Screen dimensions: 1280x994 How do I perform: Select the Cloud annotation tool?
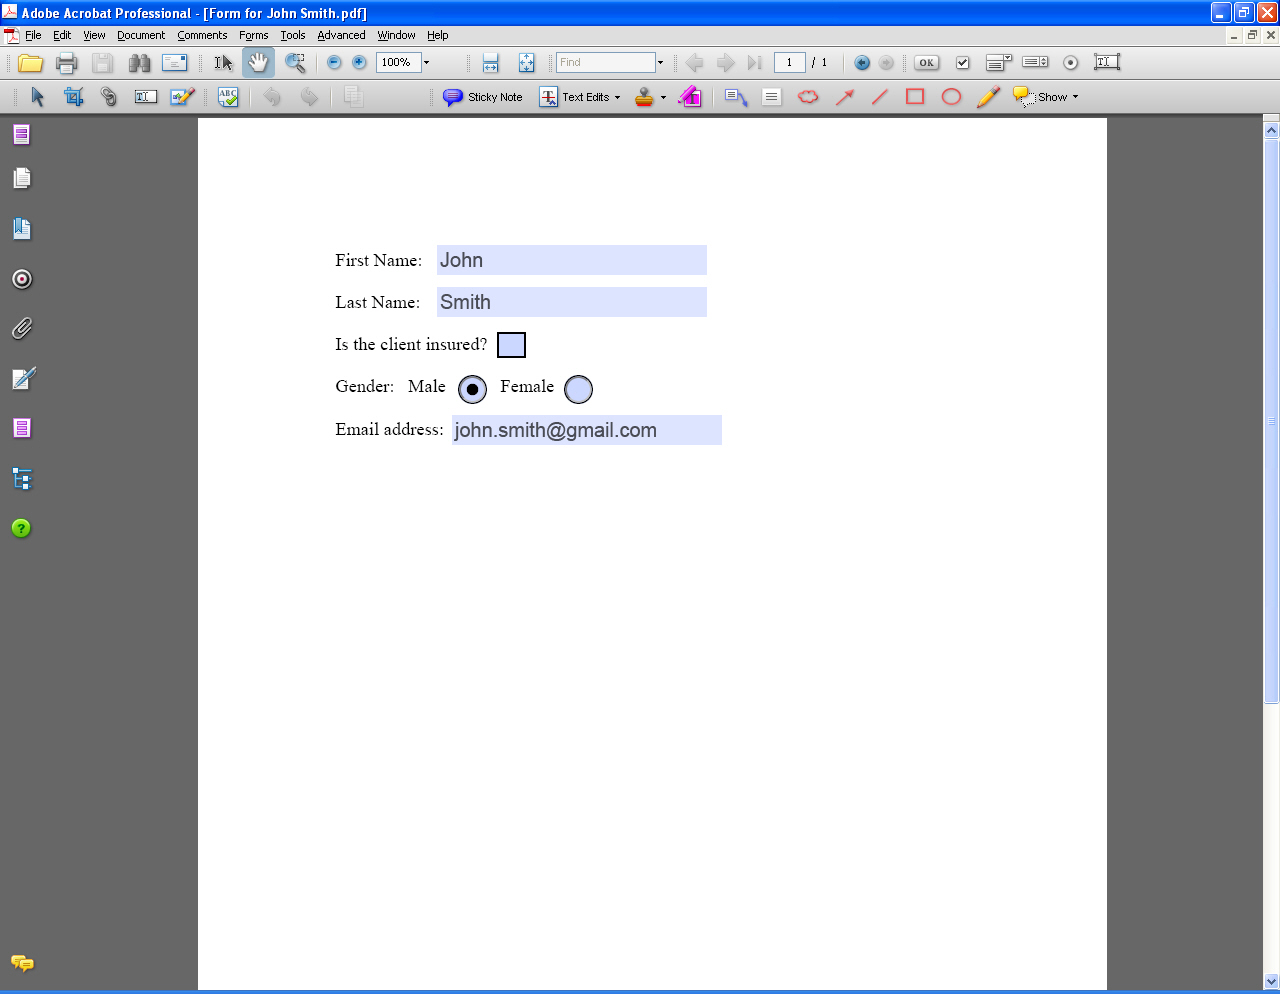[807, 96]
